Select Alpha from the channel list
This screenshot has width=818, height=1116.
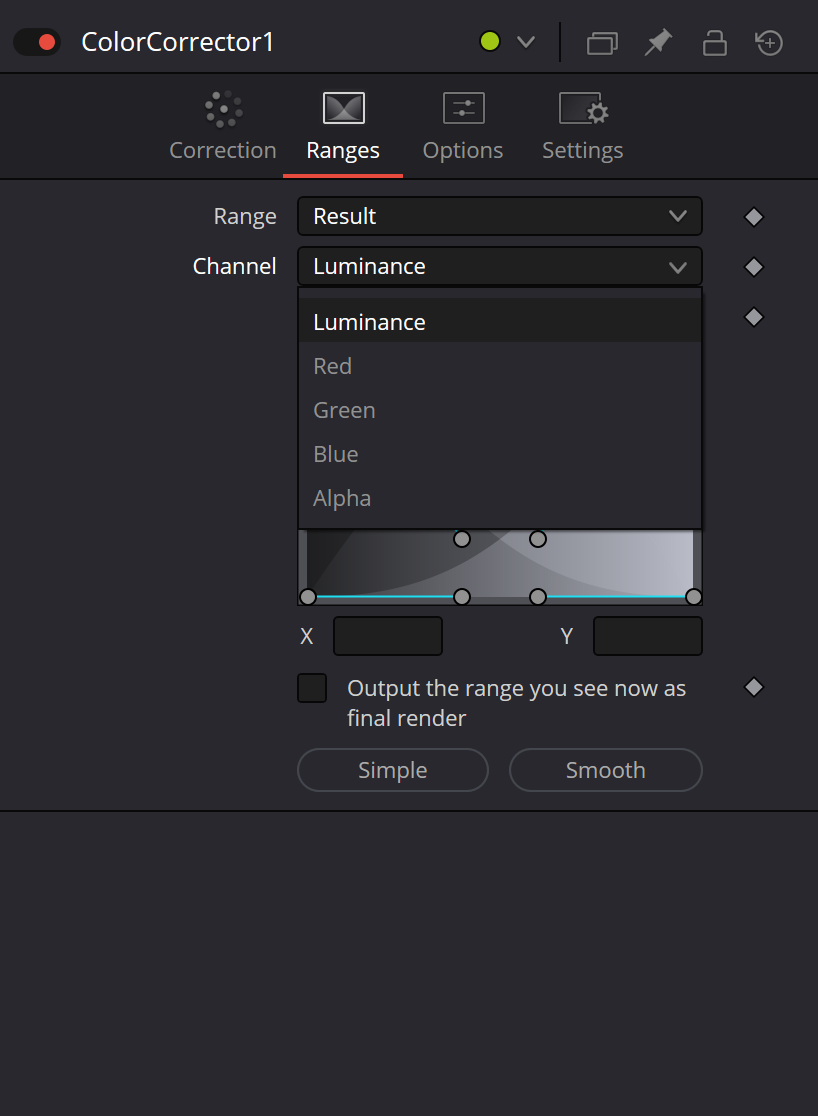pos(500,498)
